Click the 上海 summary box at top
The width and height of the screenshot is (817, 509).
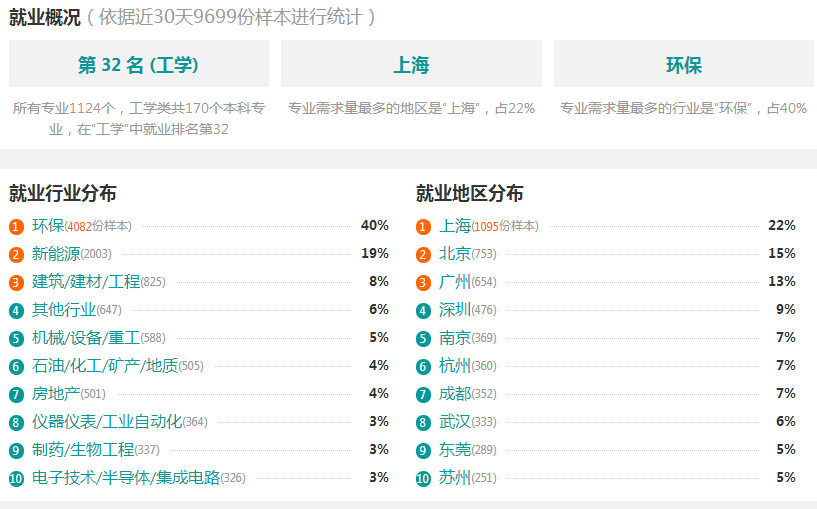[x=411, y=64]
